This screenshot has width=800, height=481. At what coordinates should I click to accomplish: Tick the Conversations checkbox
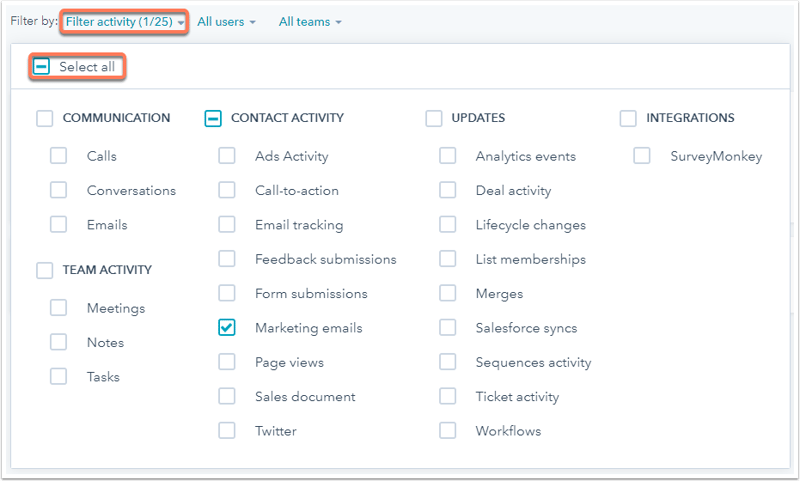point(59,190)
